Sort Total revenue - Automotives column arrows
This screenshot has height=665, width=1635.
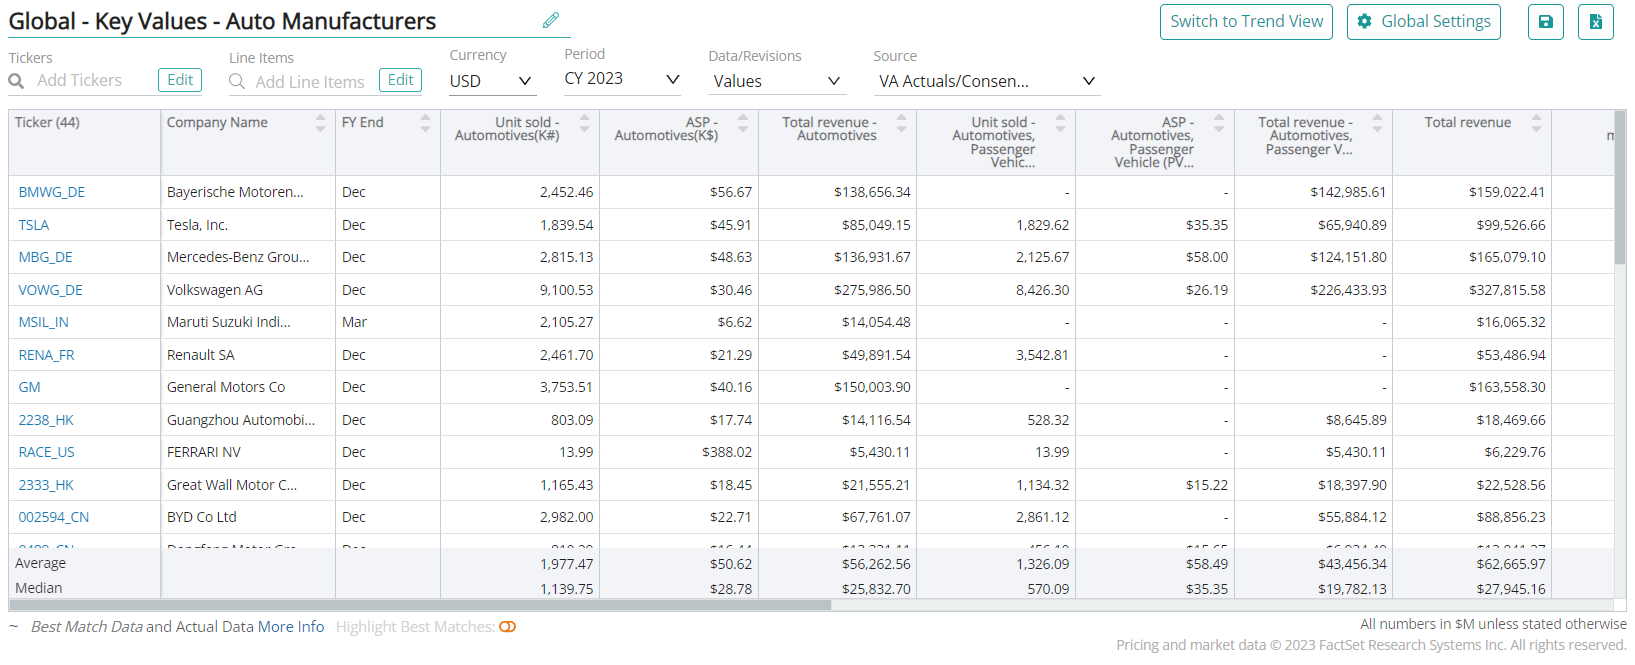(x=901, y=122)
